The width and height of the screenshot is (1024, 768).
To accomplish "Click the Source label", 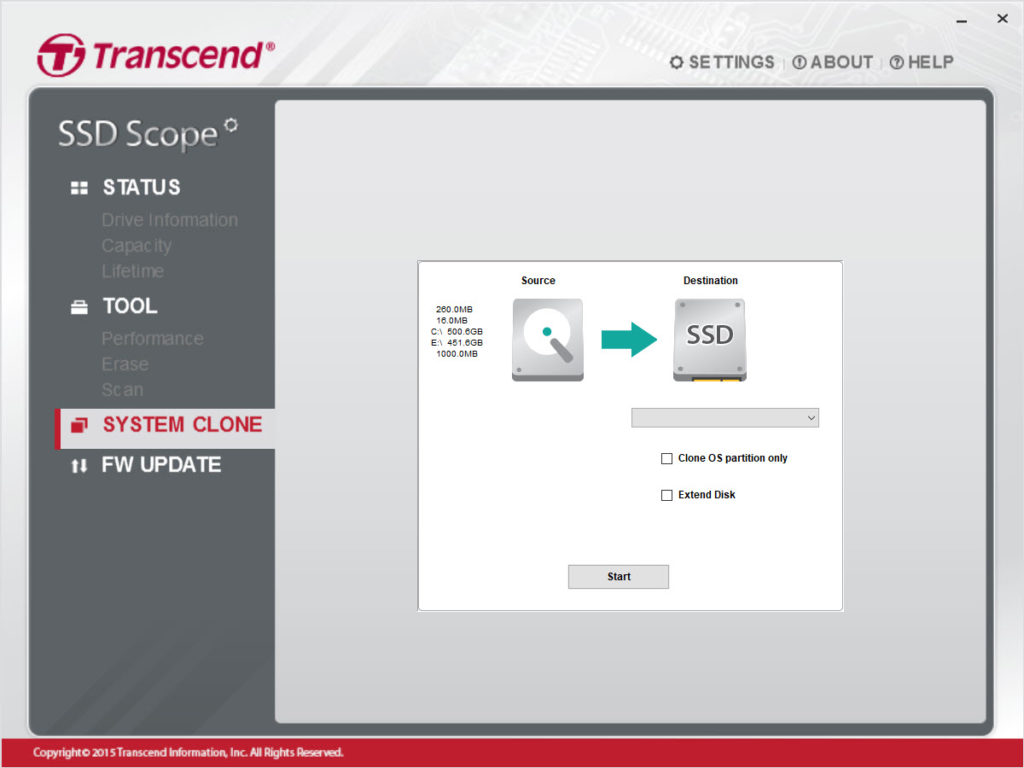I will pos(538,280).
